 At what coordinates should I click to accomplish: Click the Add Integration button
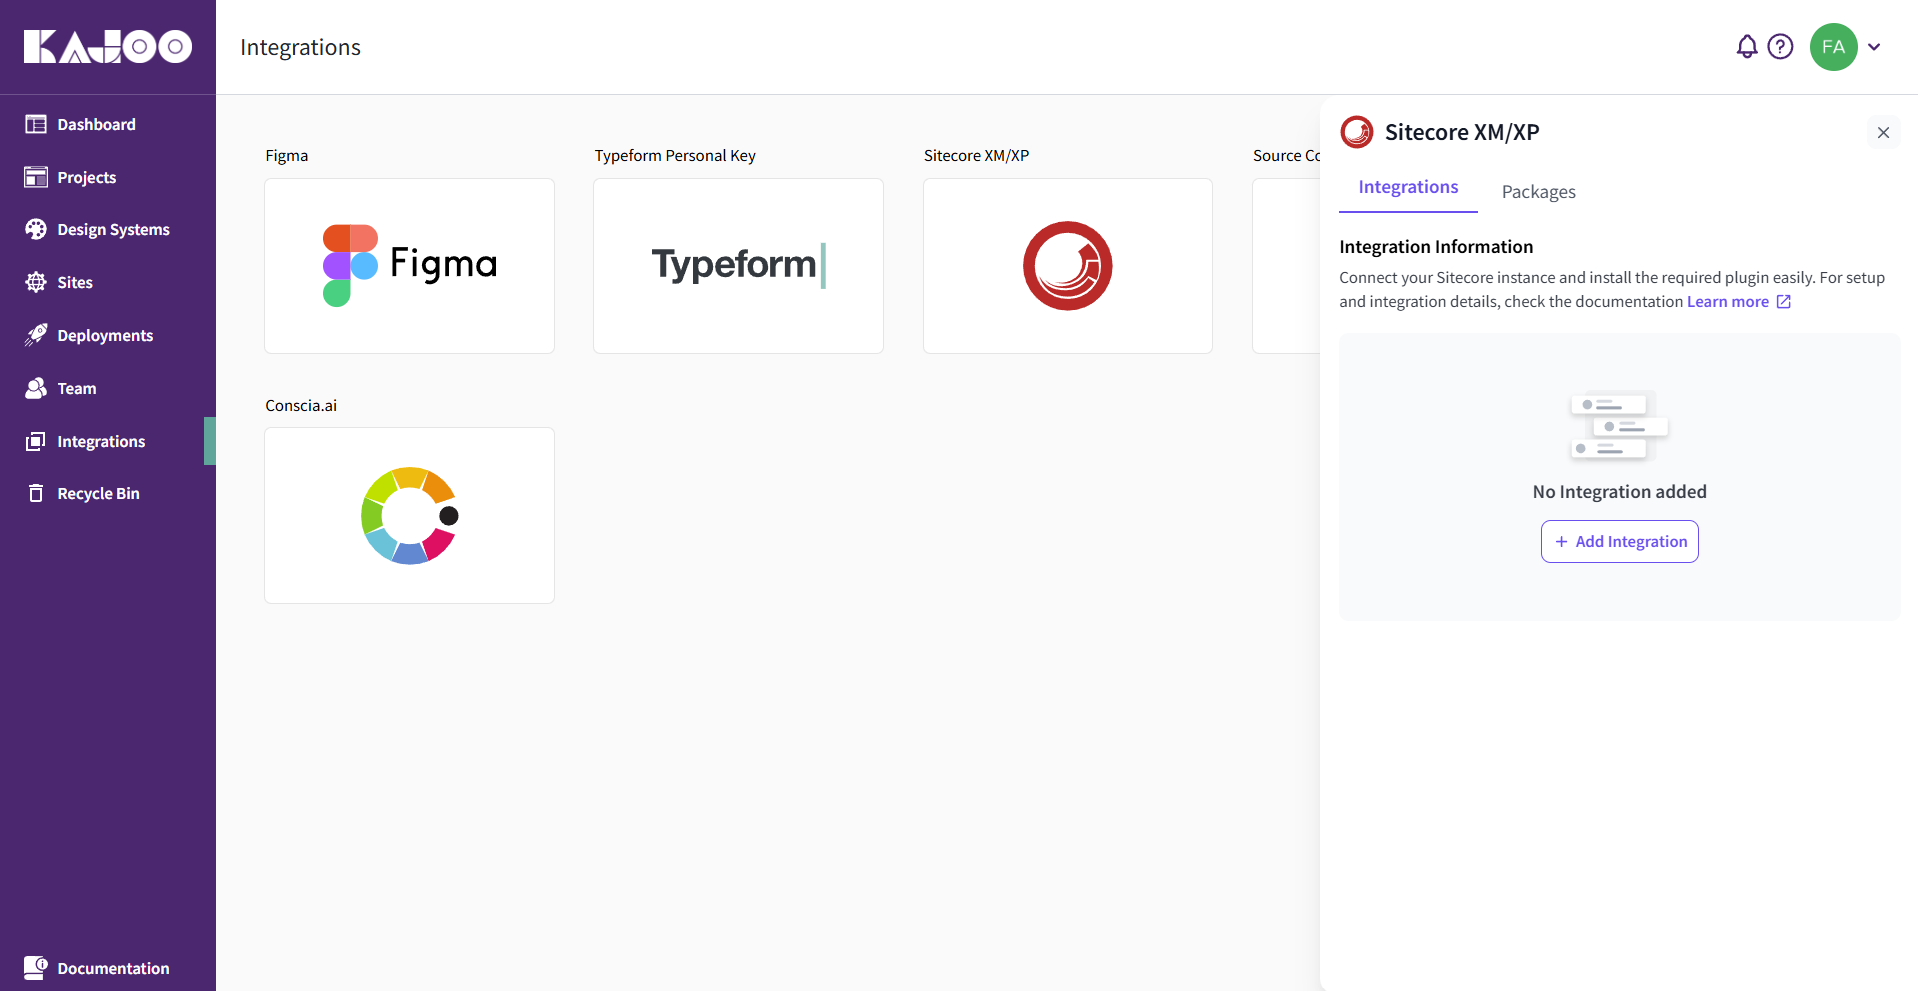[x=1620, y=541]
